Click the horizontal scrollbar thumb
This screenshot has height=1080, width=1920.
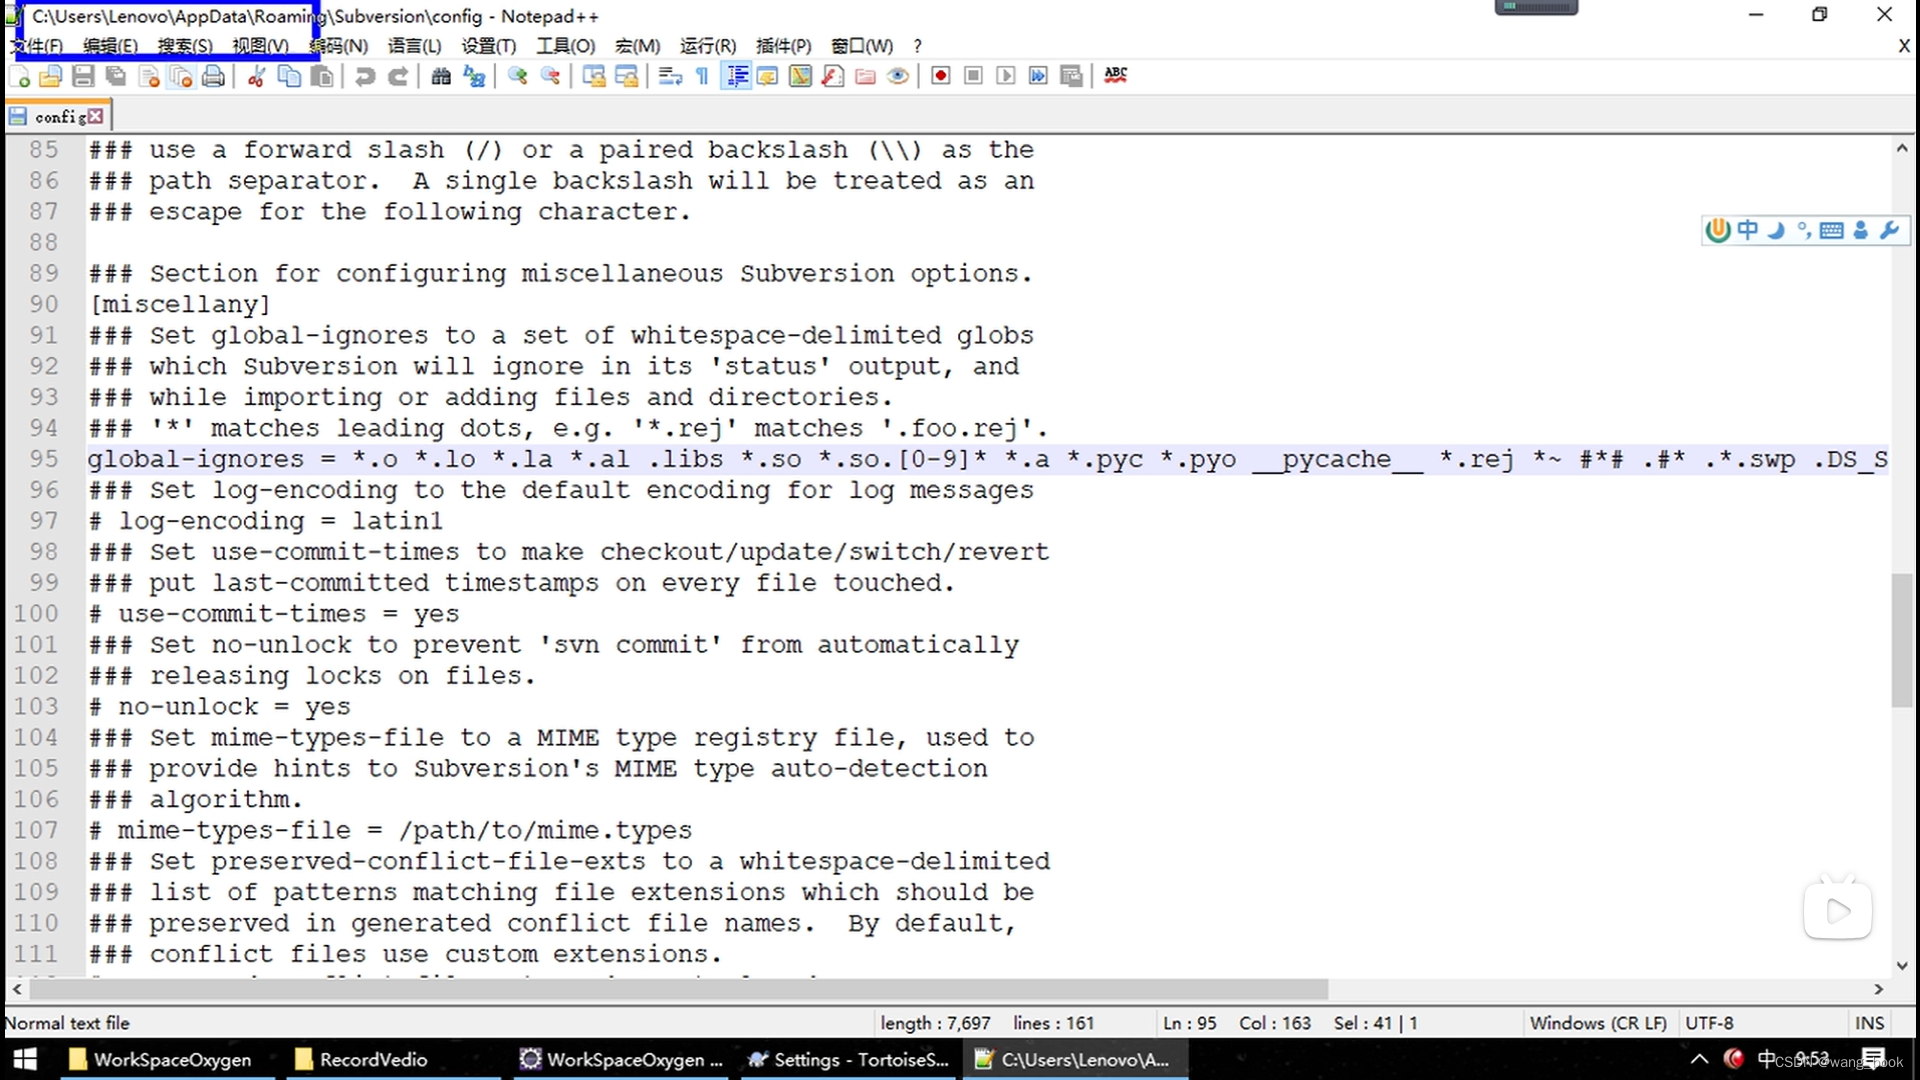(x=678, y=989)
